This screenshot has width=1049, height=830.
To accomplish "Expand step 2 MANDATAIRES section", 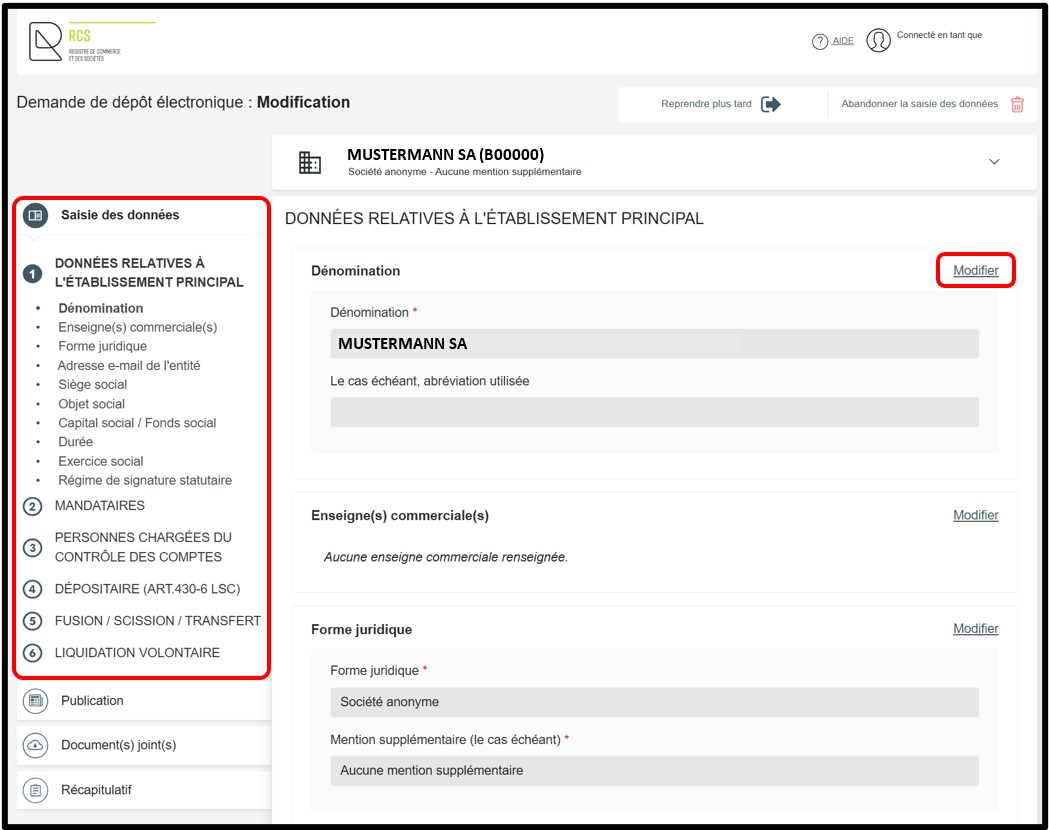I will point(99,506).
